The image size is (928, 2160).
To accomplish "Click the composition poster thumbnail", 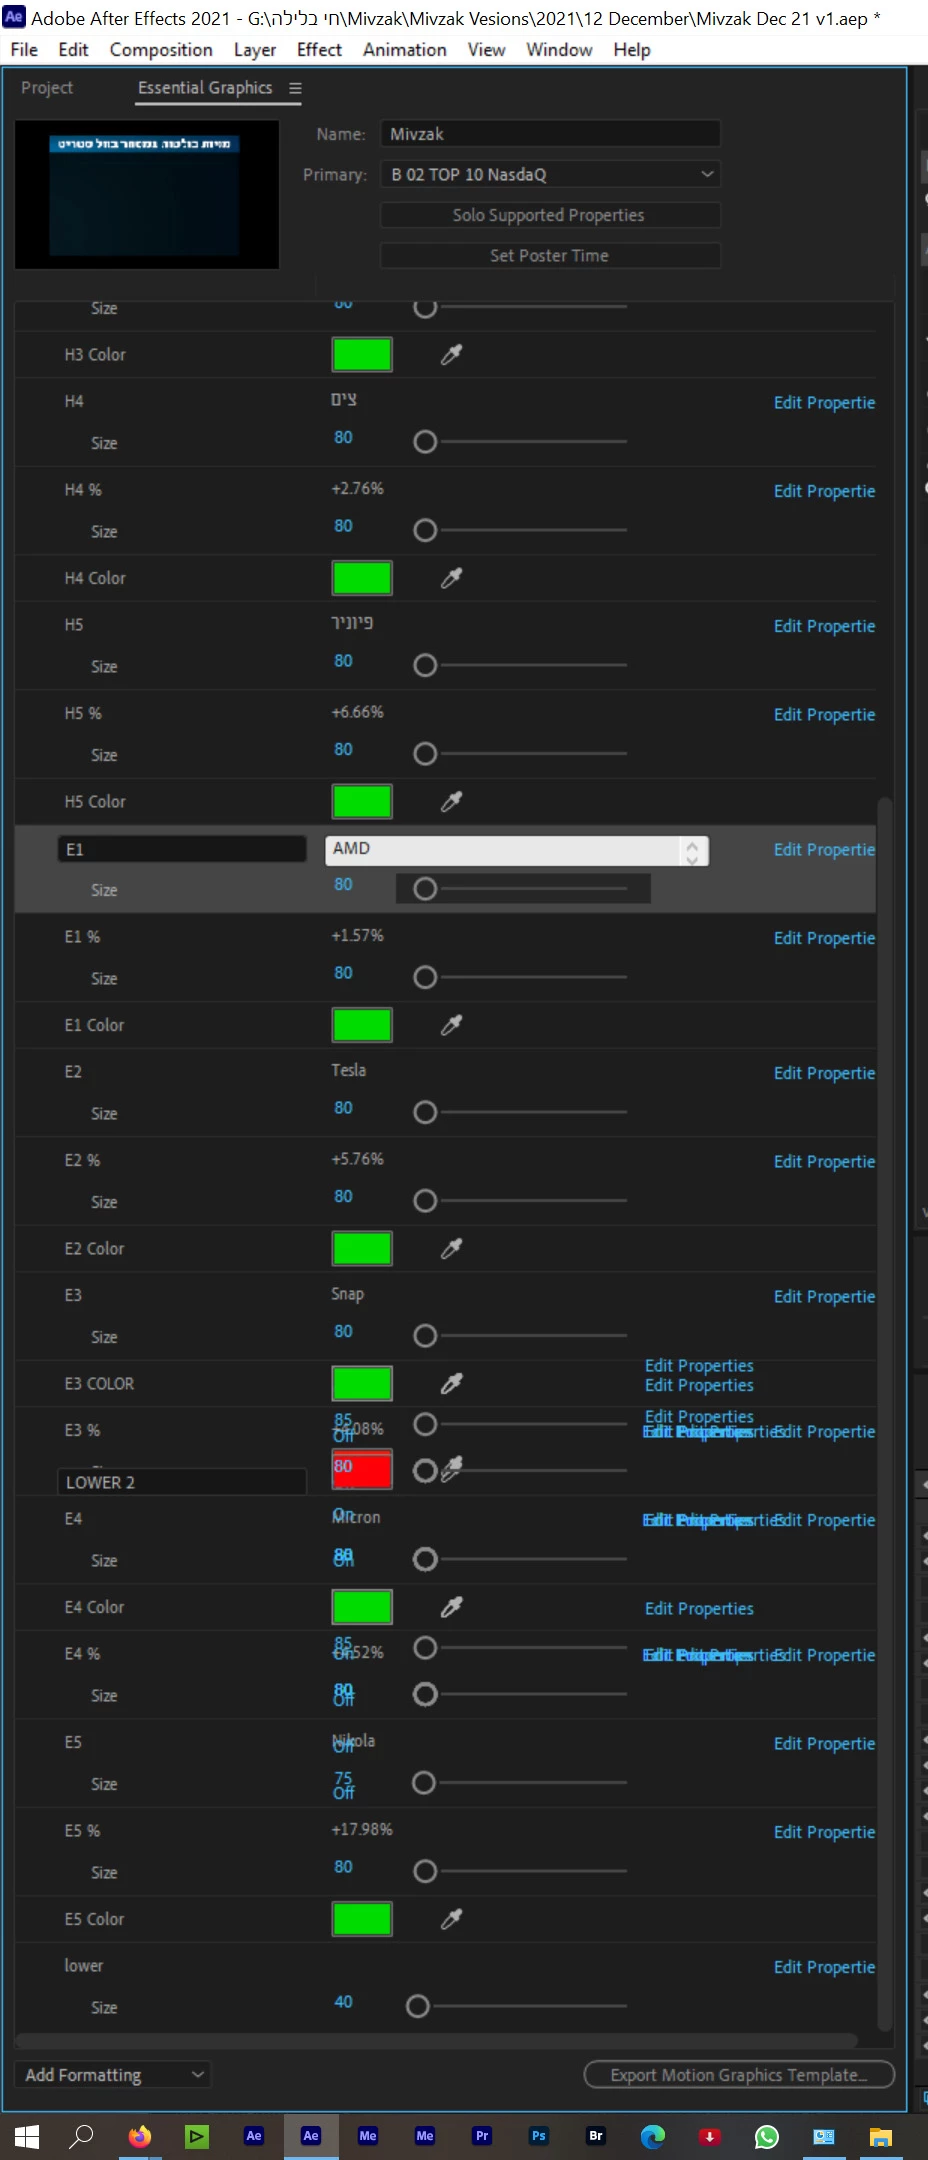I will click(147, 195).
